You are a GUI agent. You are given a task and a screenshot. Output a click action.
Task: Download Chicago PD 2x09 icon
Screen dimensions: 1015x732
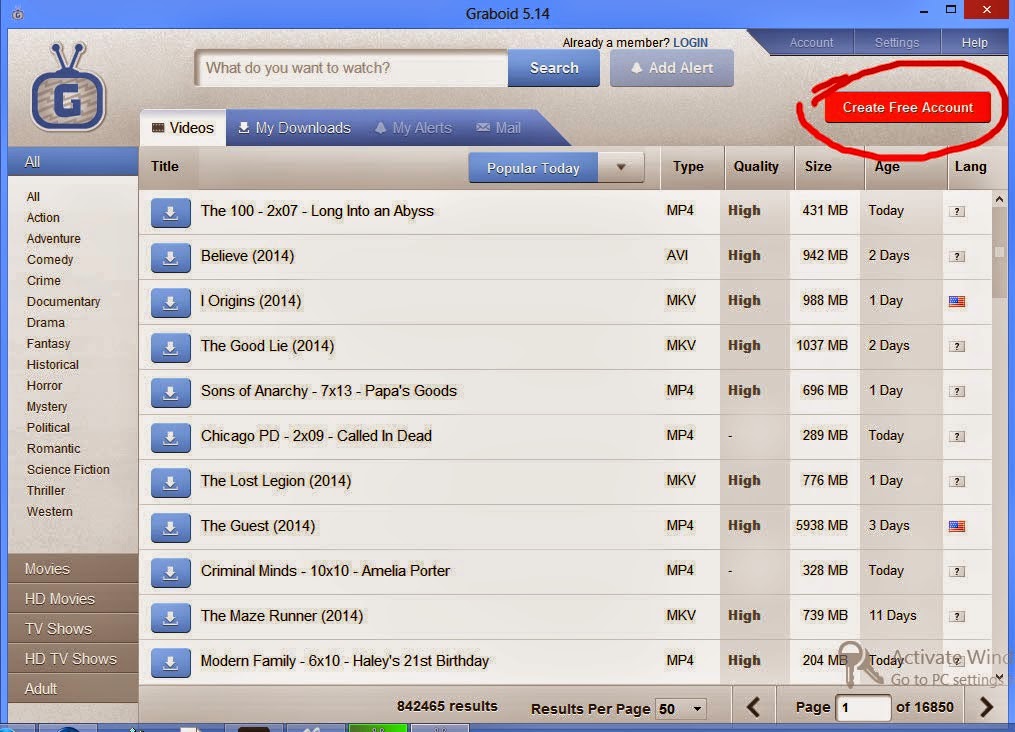click(170, 438)
